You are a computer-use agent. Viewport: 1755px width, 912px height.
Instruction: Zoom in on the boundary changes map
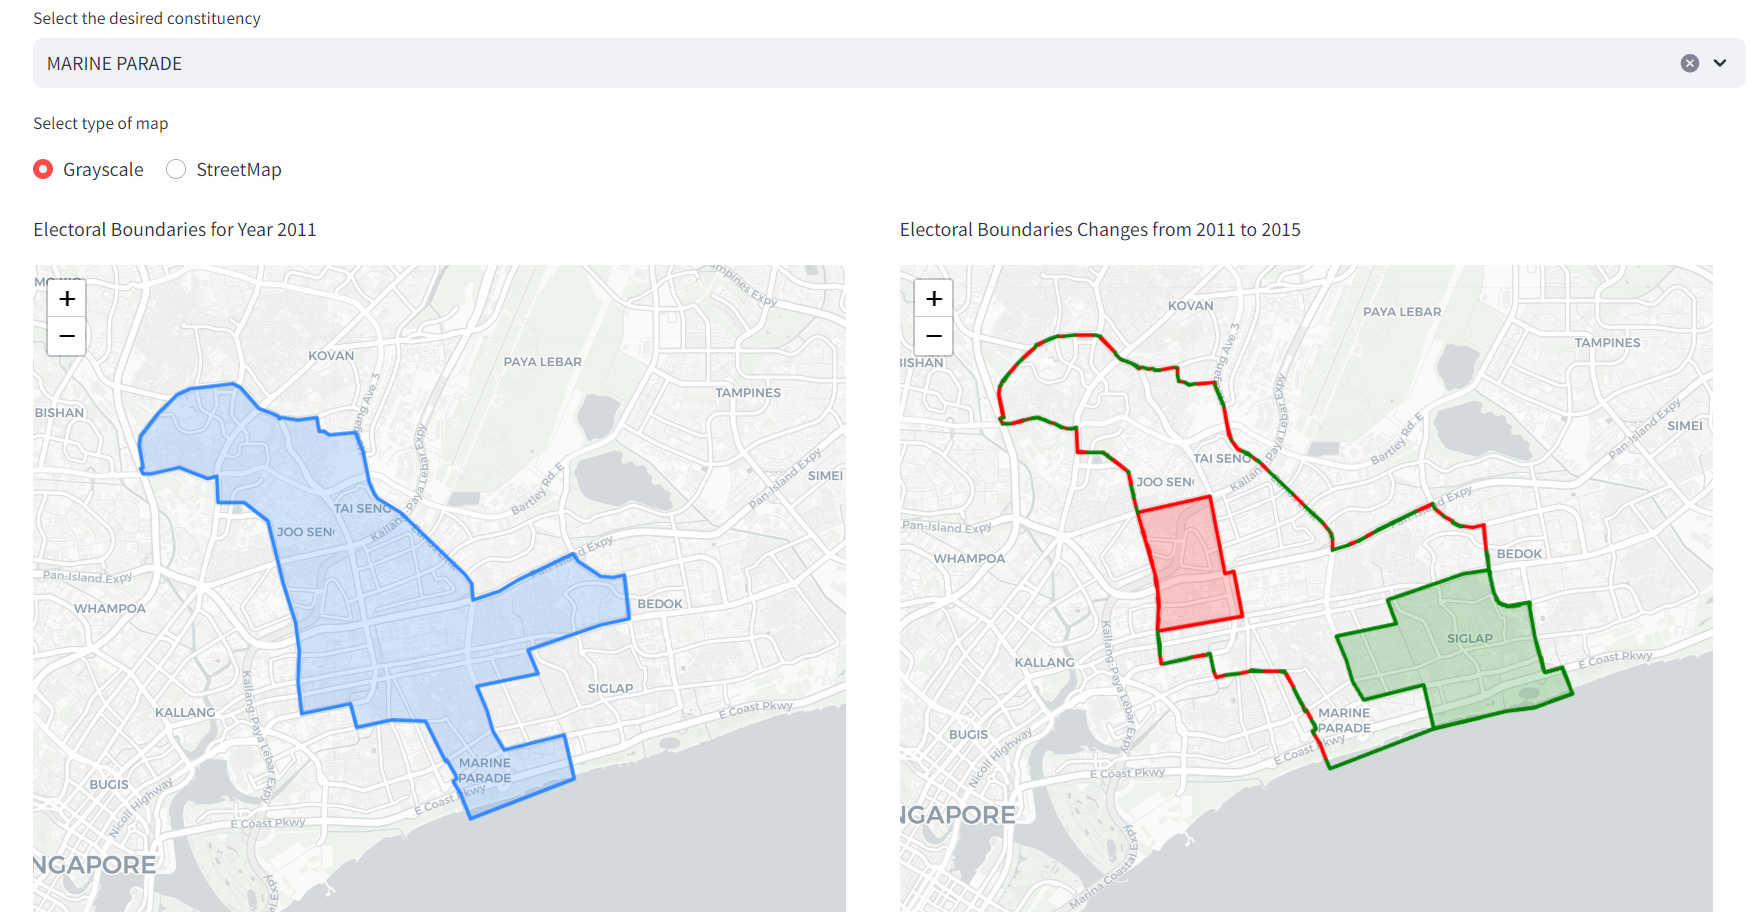933,299
